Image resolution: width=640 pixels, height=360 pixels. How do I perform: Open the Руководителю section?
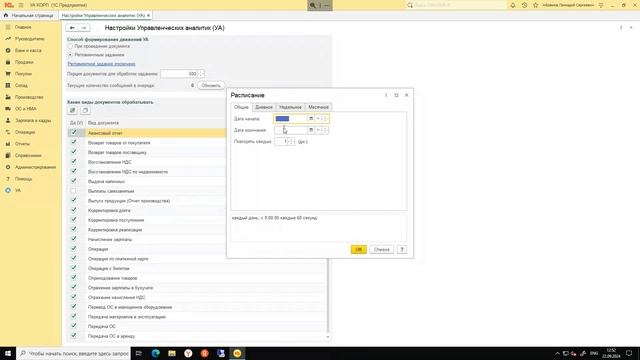(x=29, y=39)
